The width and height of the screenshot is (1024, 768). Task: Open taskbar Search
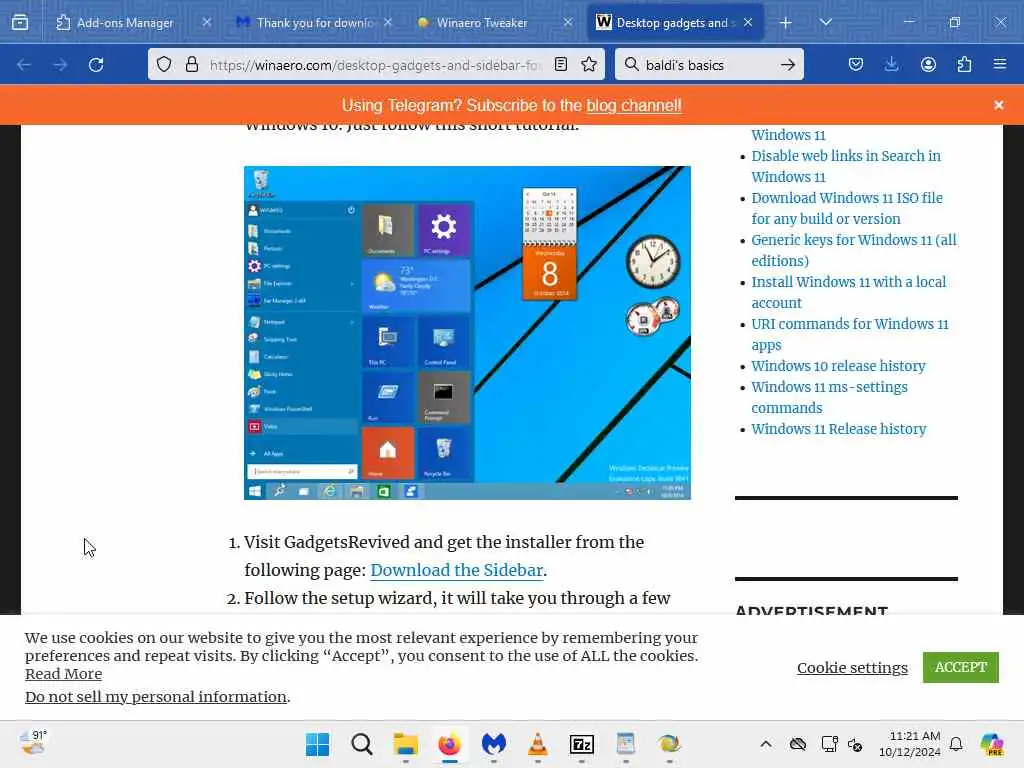[x=362, y=744]
